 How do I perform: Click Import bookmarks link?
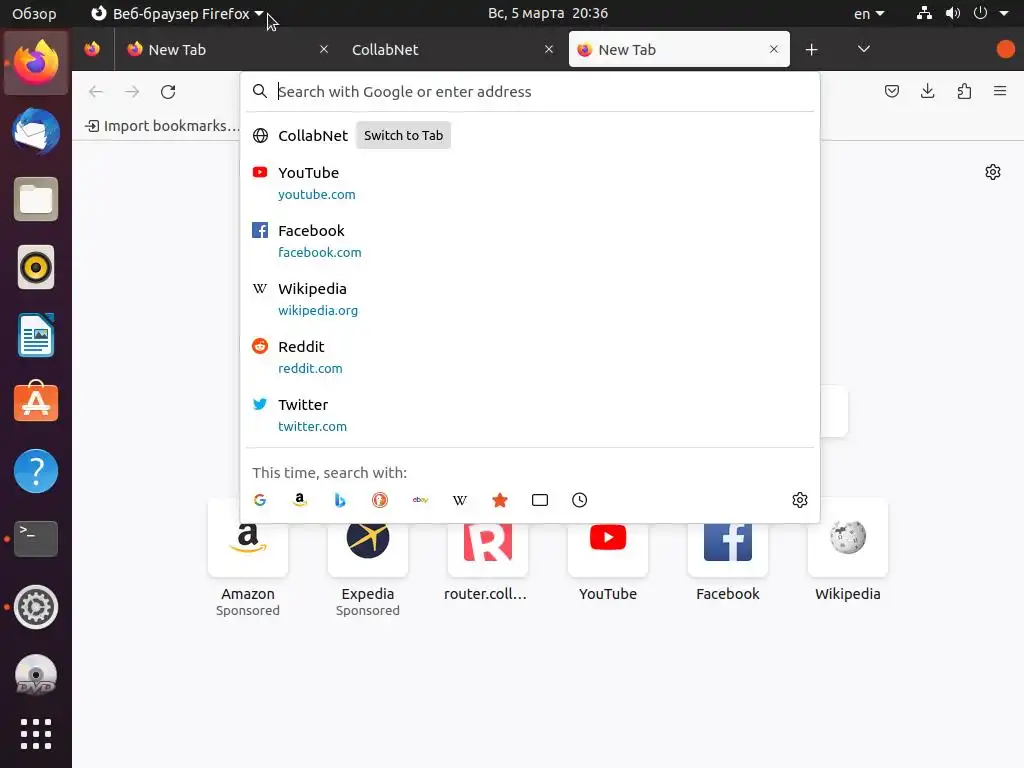pyautogui.click(x=162, y=125)
